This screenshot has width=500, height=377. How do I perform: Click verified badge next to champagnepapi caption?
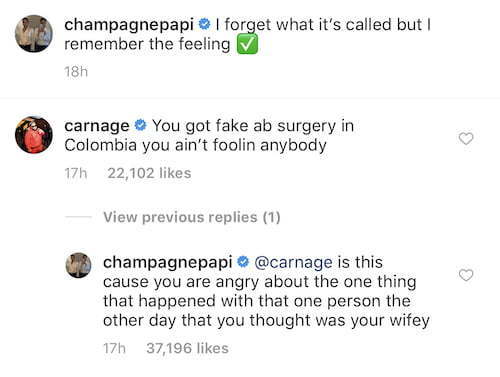pyautogui.click(x=204, y=24)
